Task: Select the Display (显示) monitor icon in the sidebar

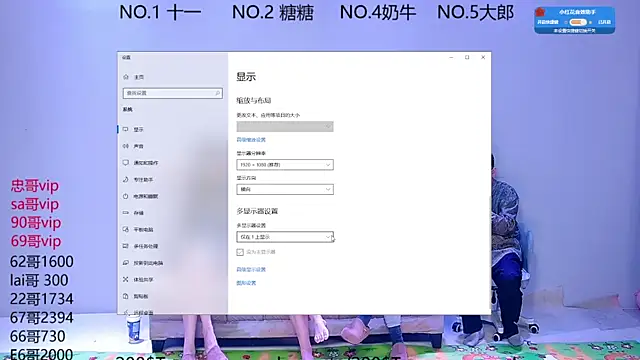Action: (126, 129)
